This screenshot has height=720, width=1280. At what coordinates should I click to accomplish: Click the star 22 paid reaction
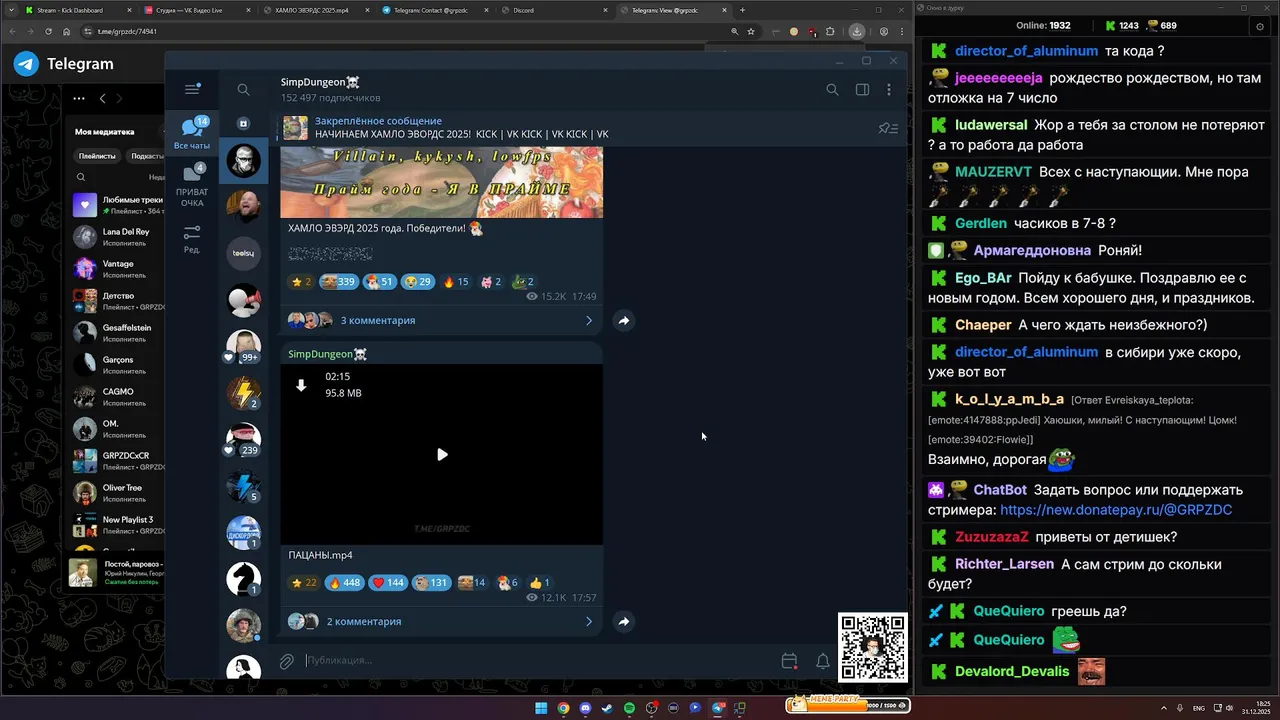[304, 582]
